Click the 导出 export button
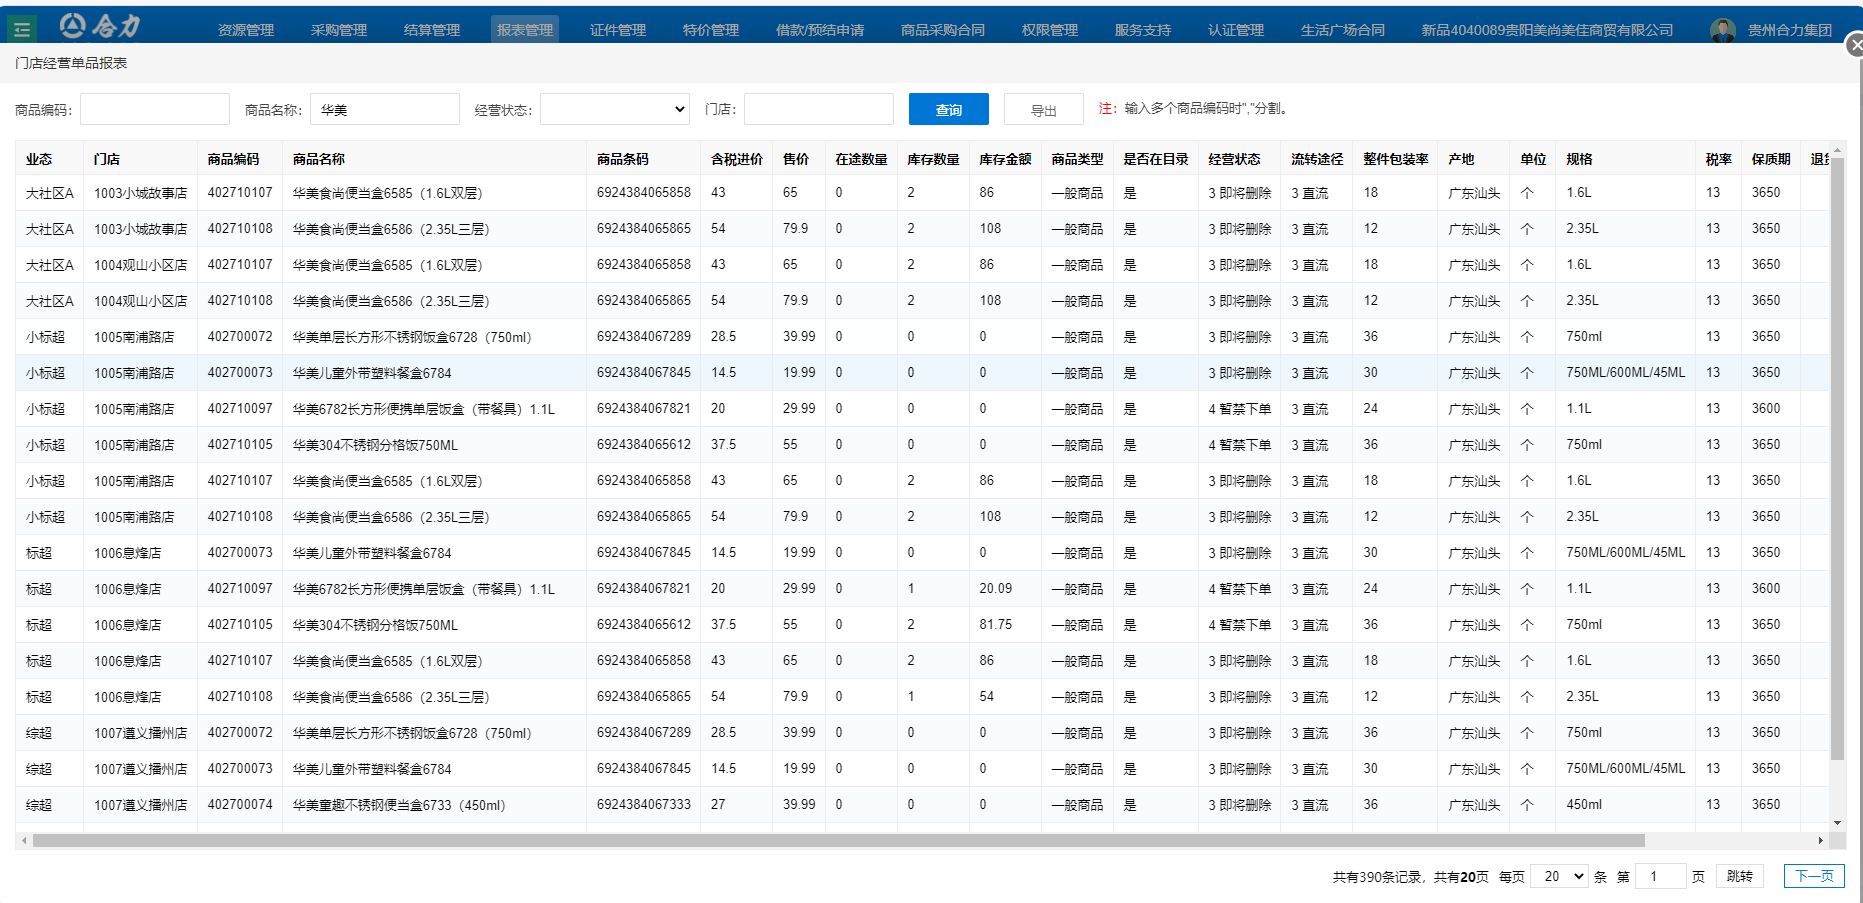1863x903 pixels. point(1043,110)
